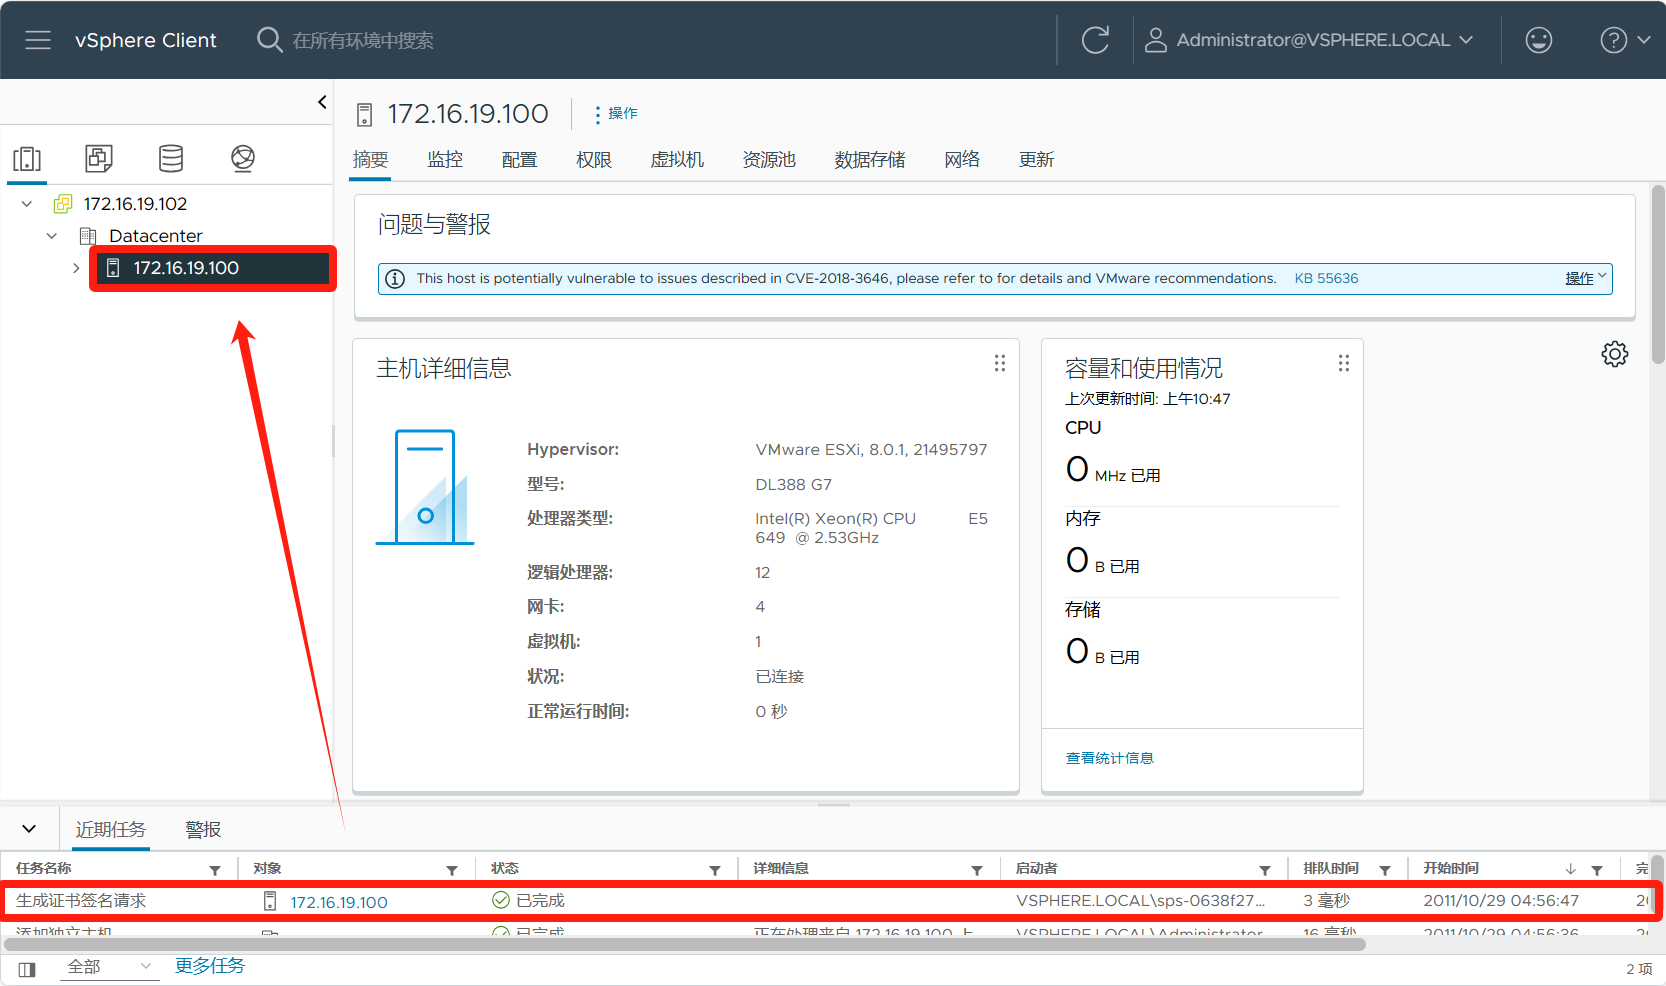The height and width of the screenshot is (986, 1666).
Task: Click the 查看统计信息 link
Action: (x=1109, y=758)
